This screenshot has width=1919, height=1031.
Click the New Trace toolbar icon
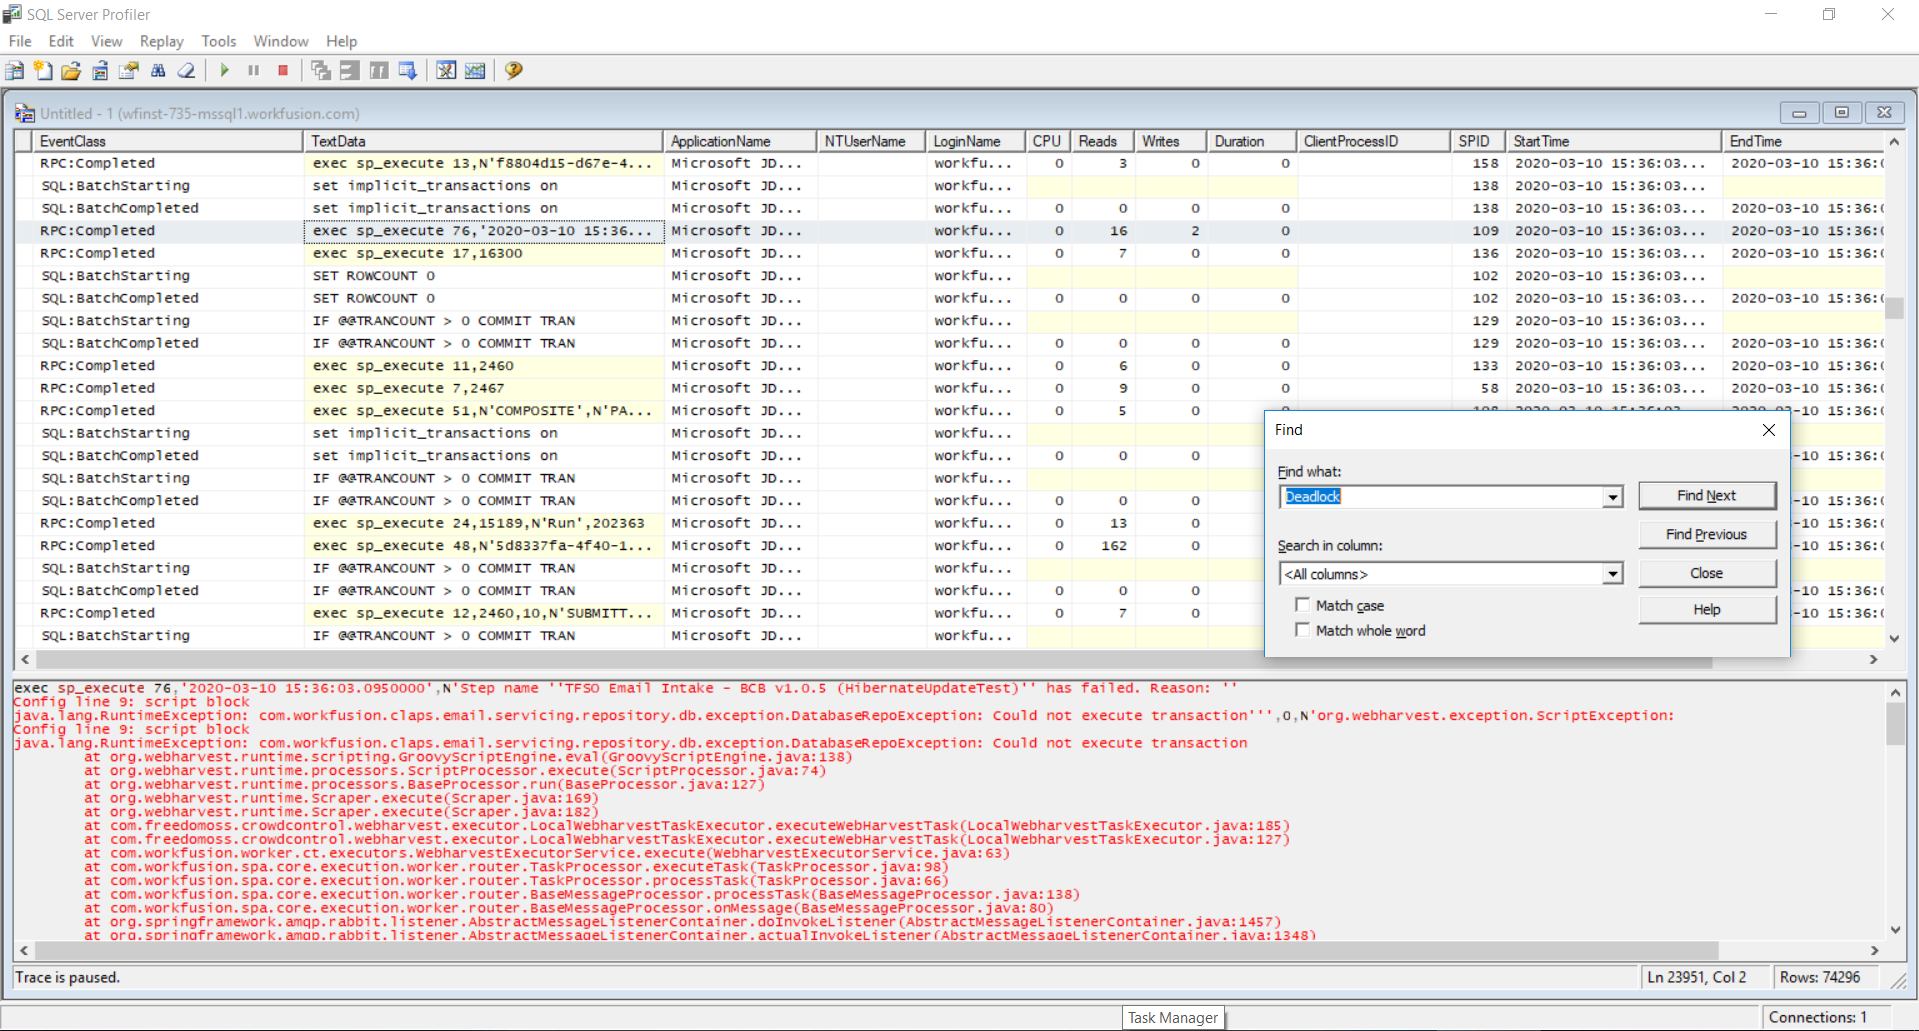15,71
